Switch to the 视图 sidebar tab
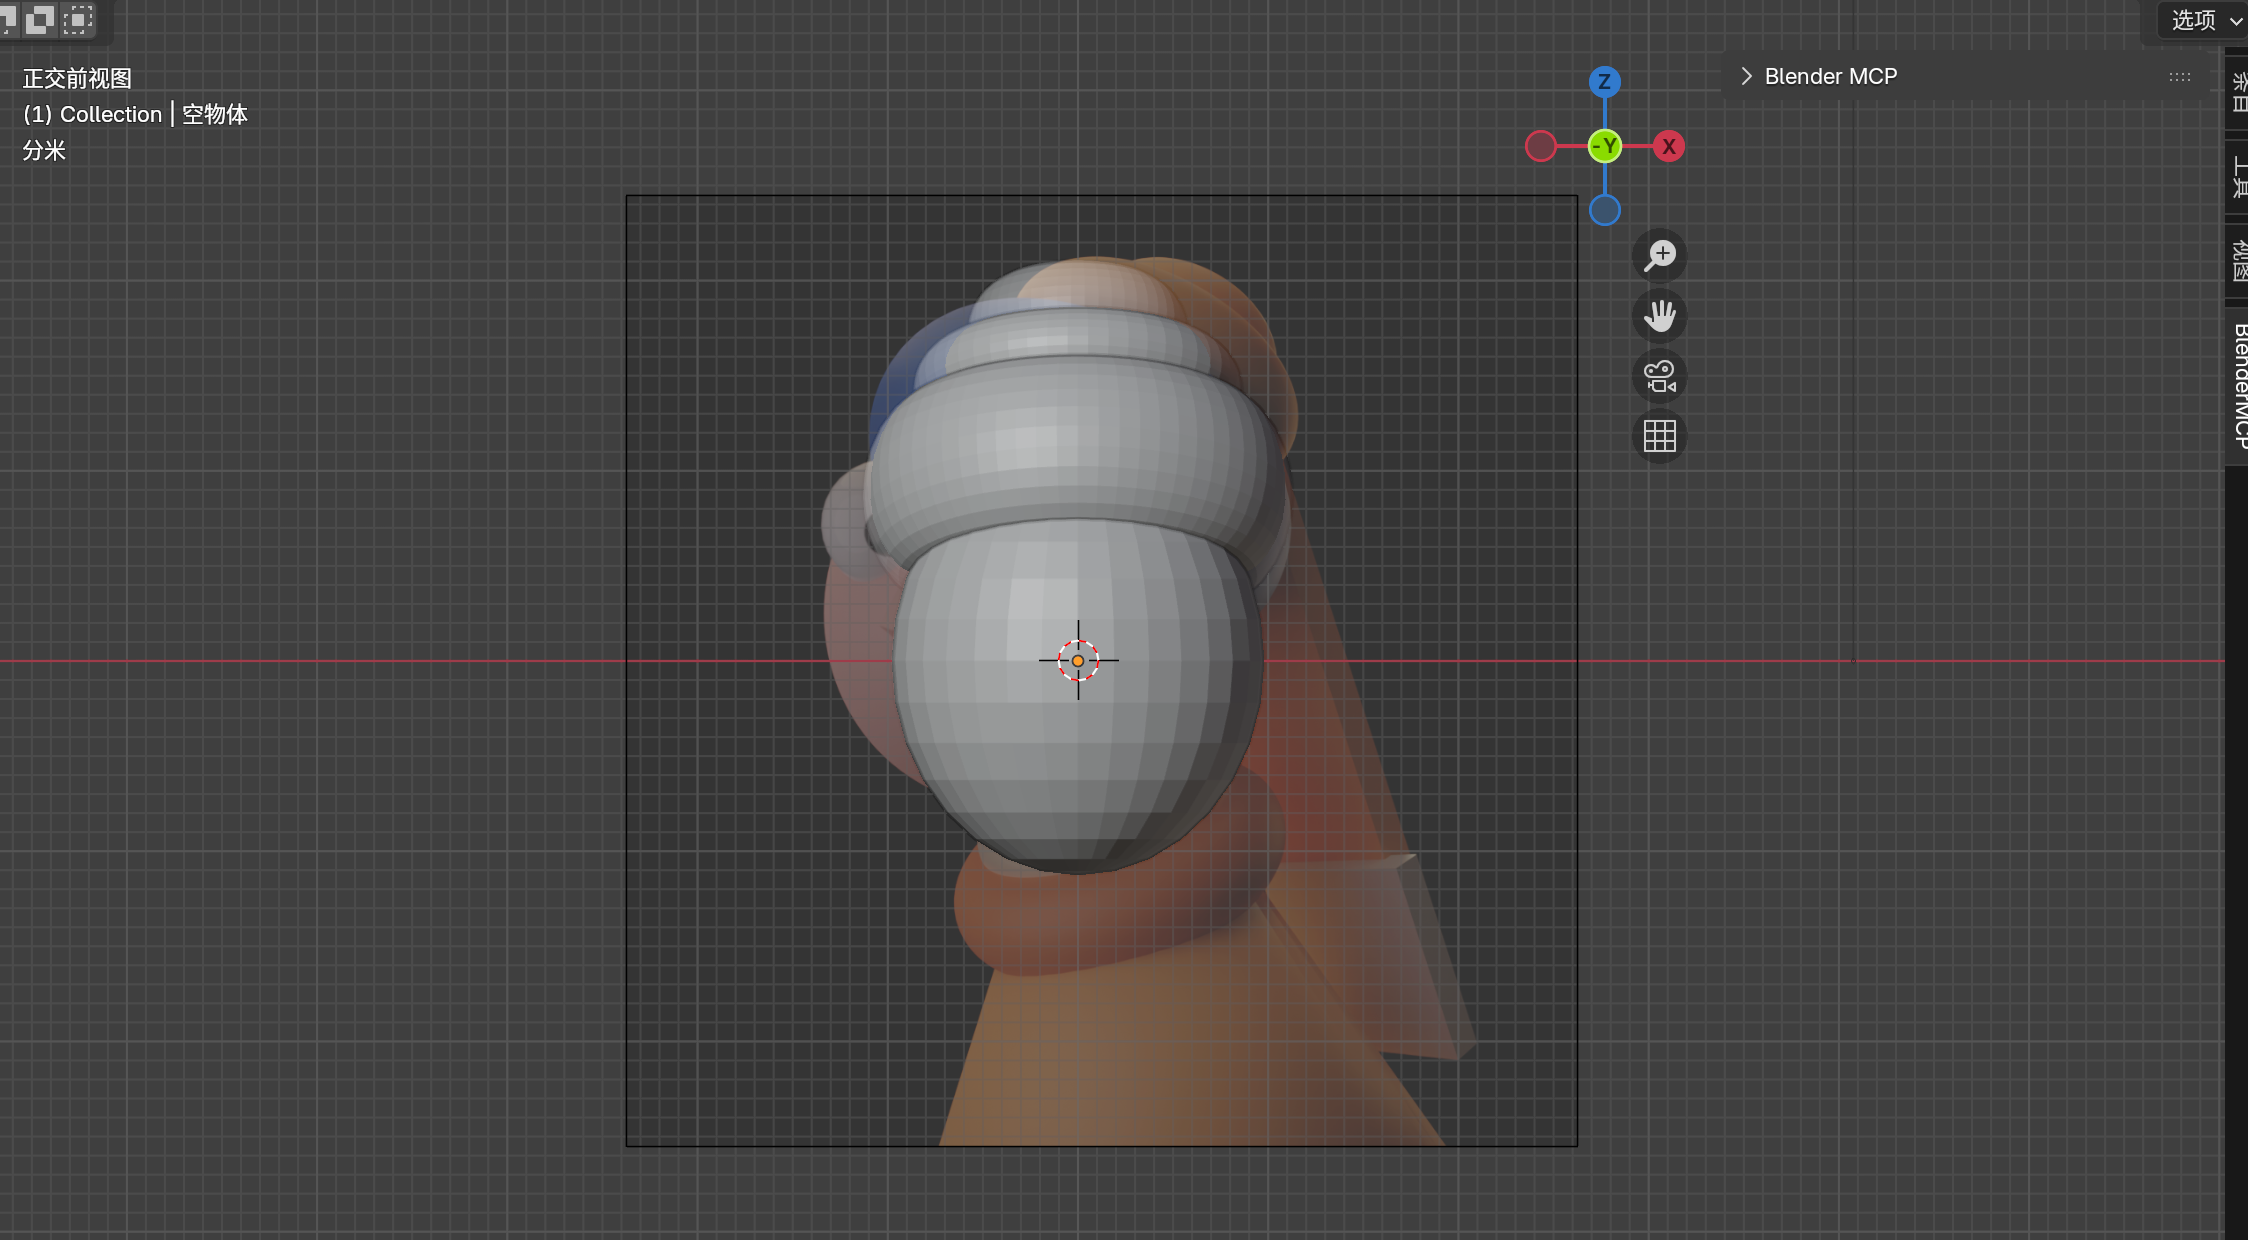The image size is (2248, 1240). click(2238, 260)
